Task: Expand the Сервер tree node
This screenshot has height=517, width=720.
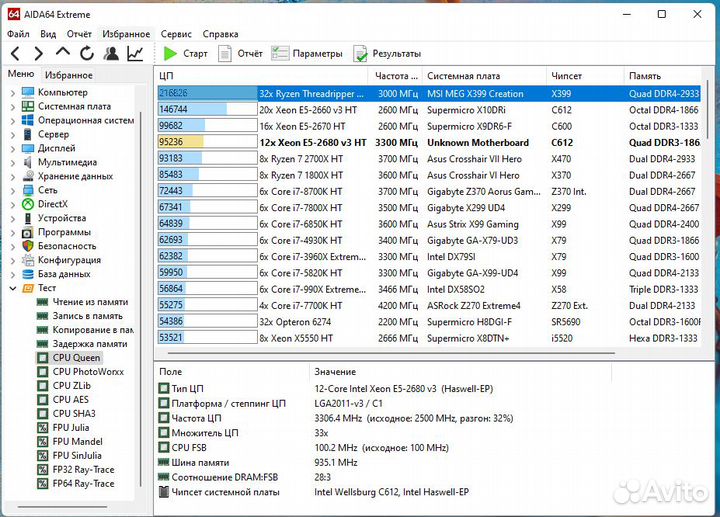Action: [x=12, y=135]
